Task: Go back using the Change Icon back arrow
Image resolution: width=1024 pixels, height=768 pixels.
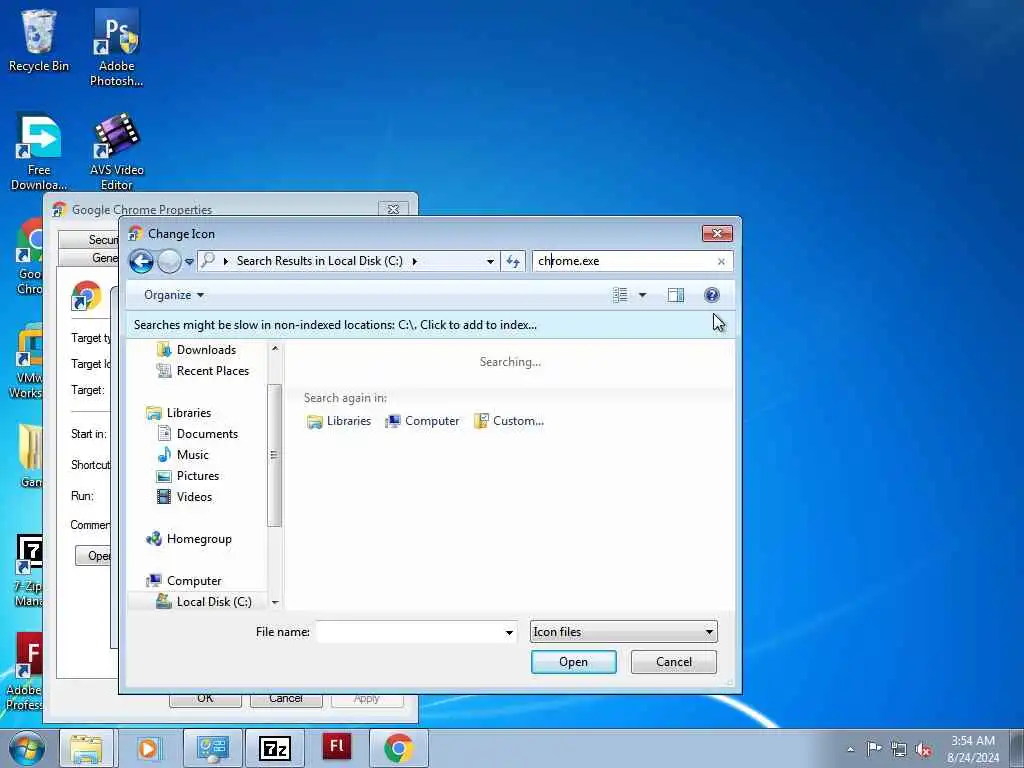Action: pyautogui.click(x=141, y=261)
